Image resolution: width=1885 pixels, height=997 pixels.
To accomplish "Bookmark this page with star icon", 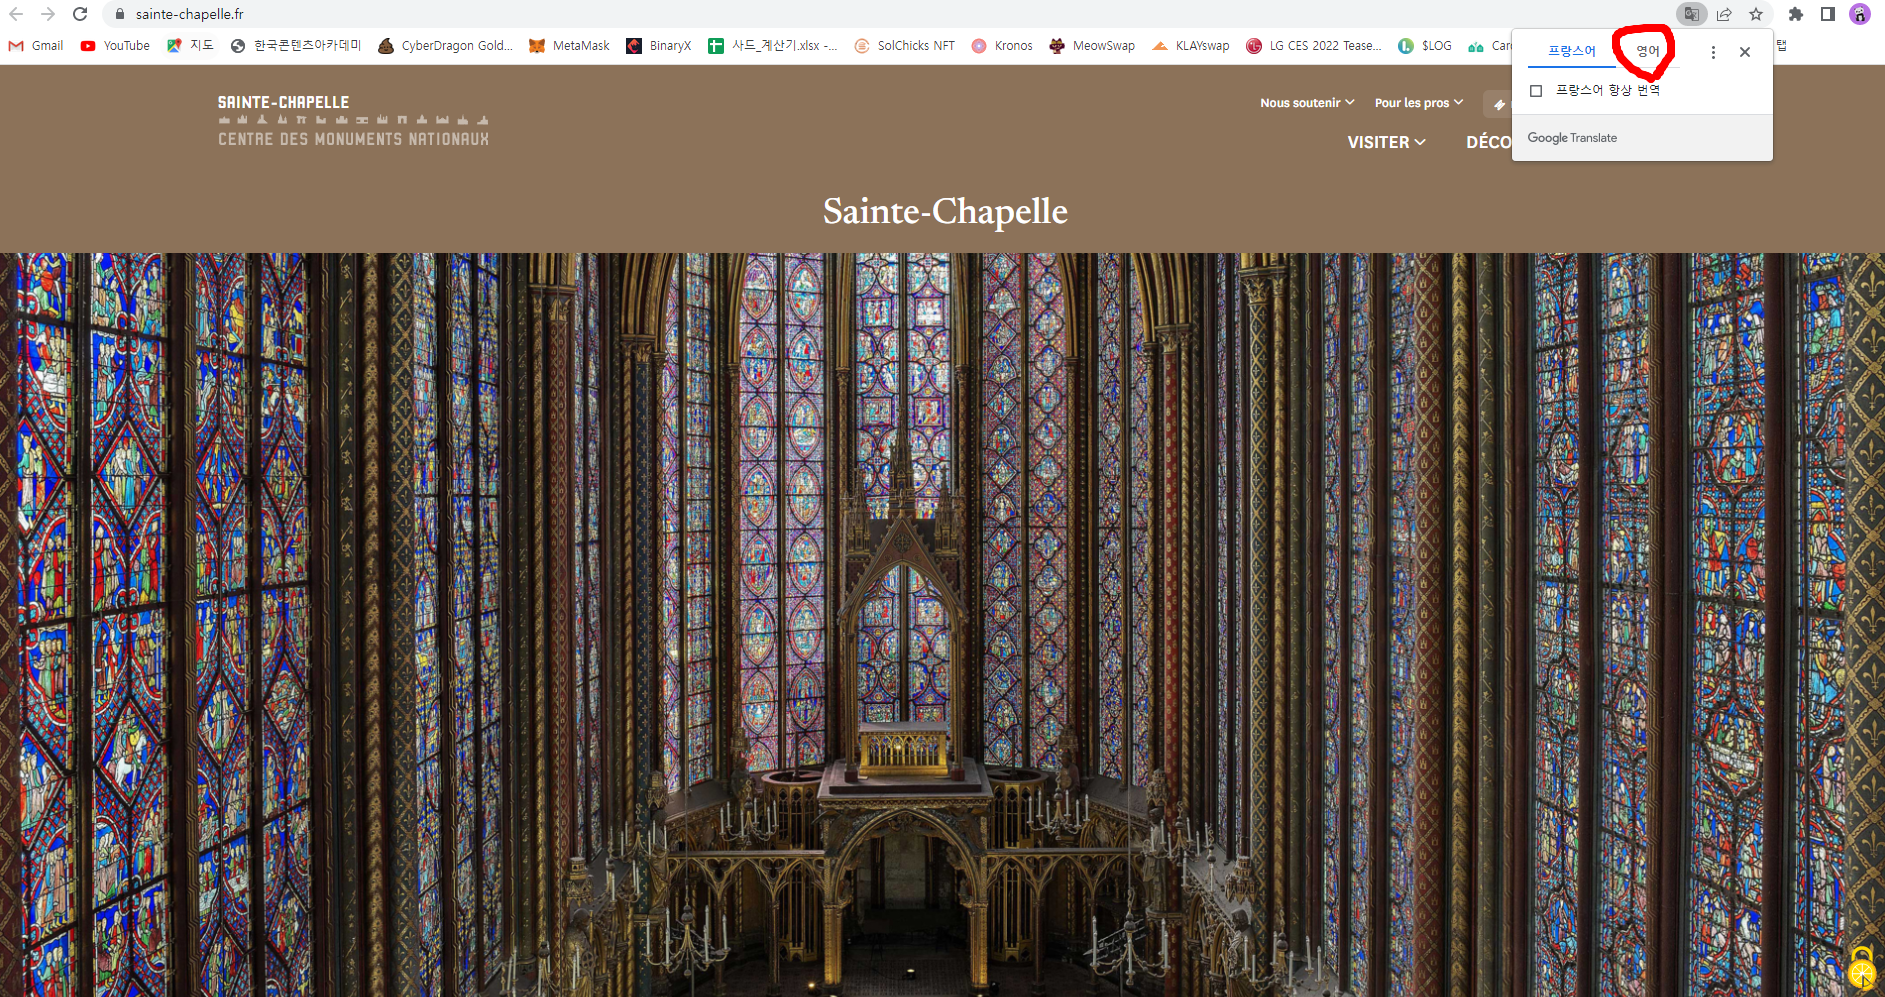I will tap(1756, 14).
